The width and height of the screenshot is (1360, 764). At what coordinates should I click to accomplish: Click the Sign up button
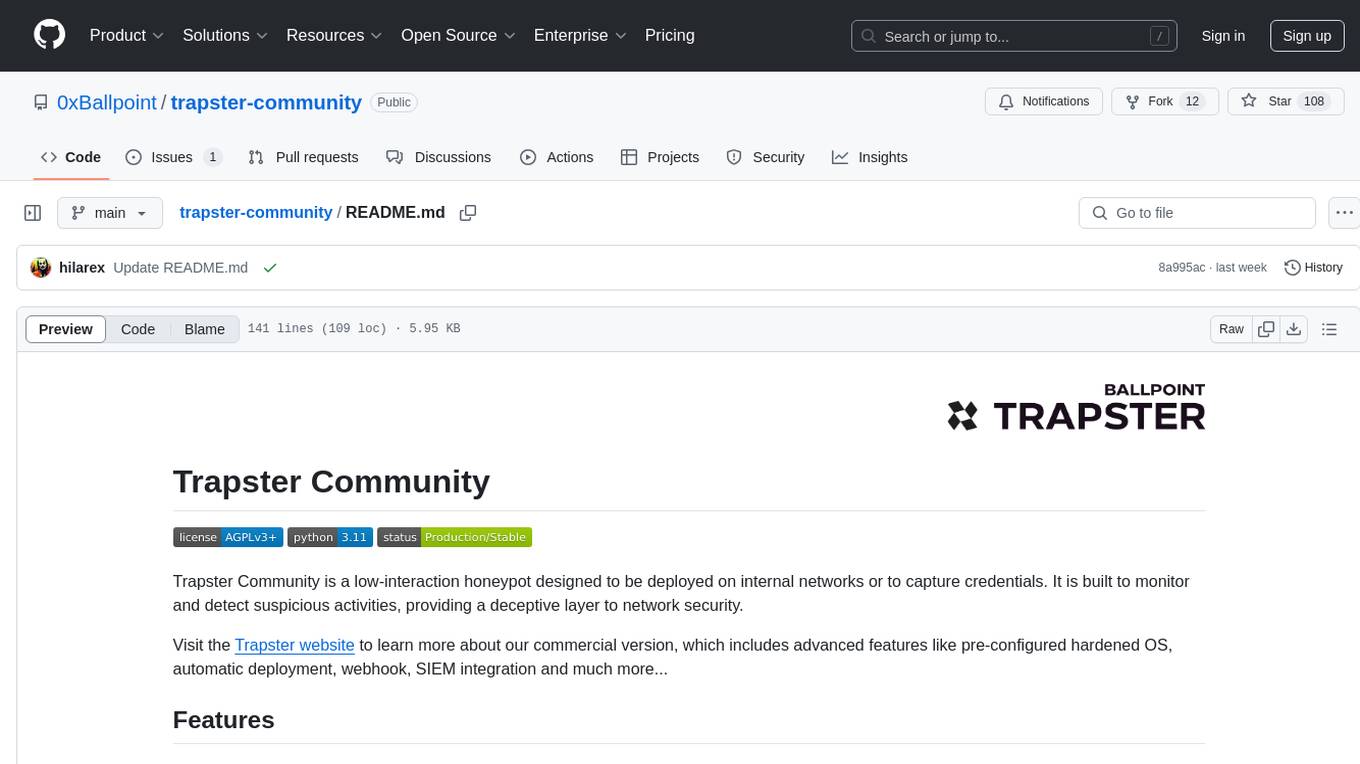pyautogui.click(x=1307, y=36)
